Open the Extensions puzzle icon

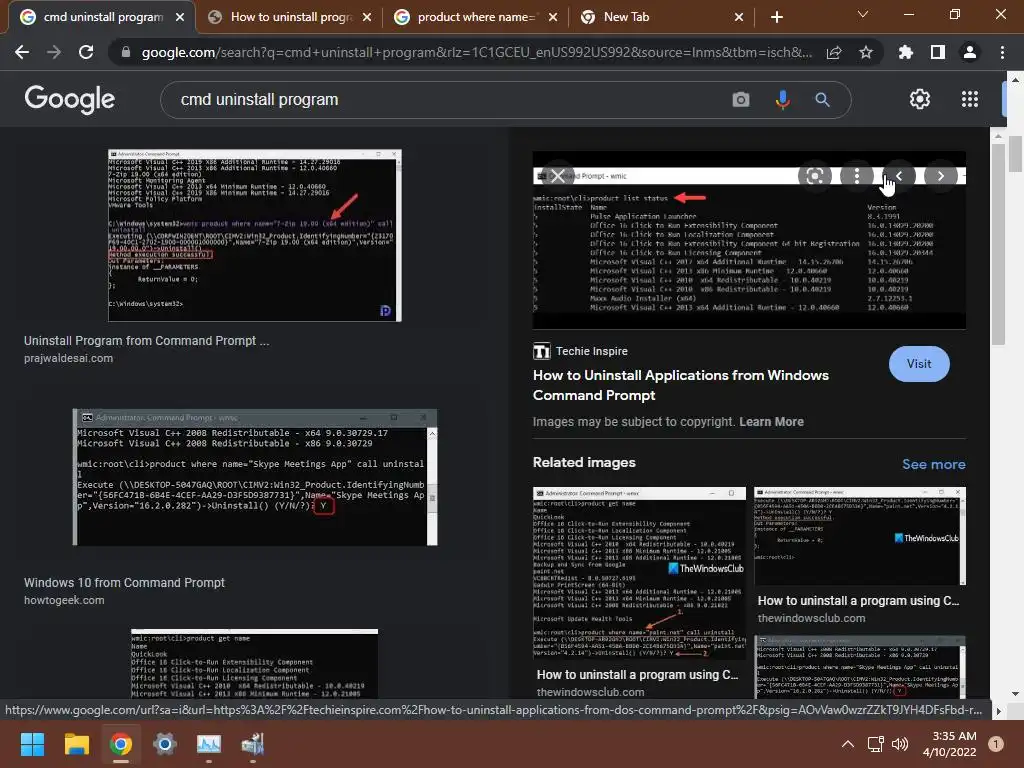(905, 52)
